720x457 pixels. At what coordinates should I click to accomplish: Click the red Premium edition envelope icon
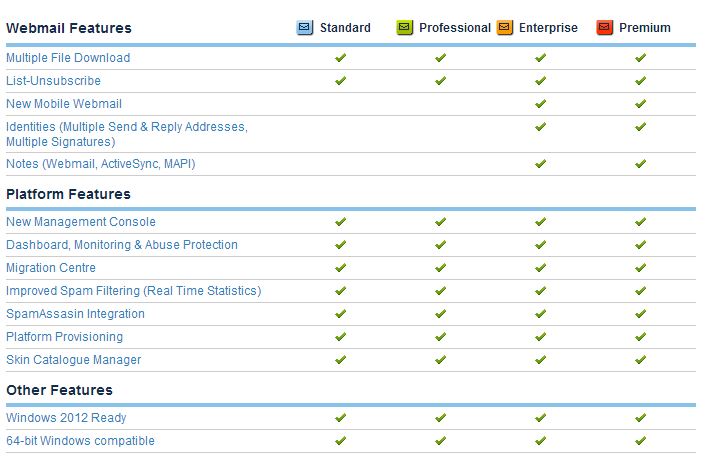pyautogui.click(x=605, y=28)
